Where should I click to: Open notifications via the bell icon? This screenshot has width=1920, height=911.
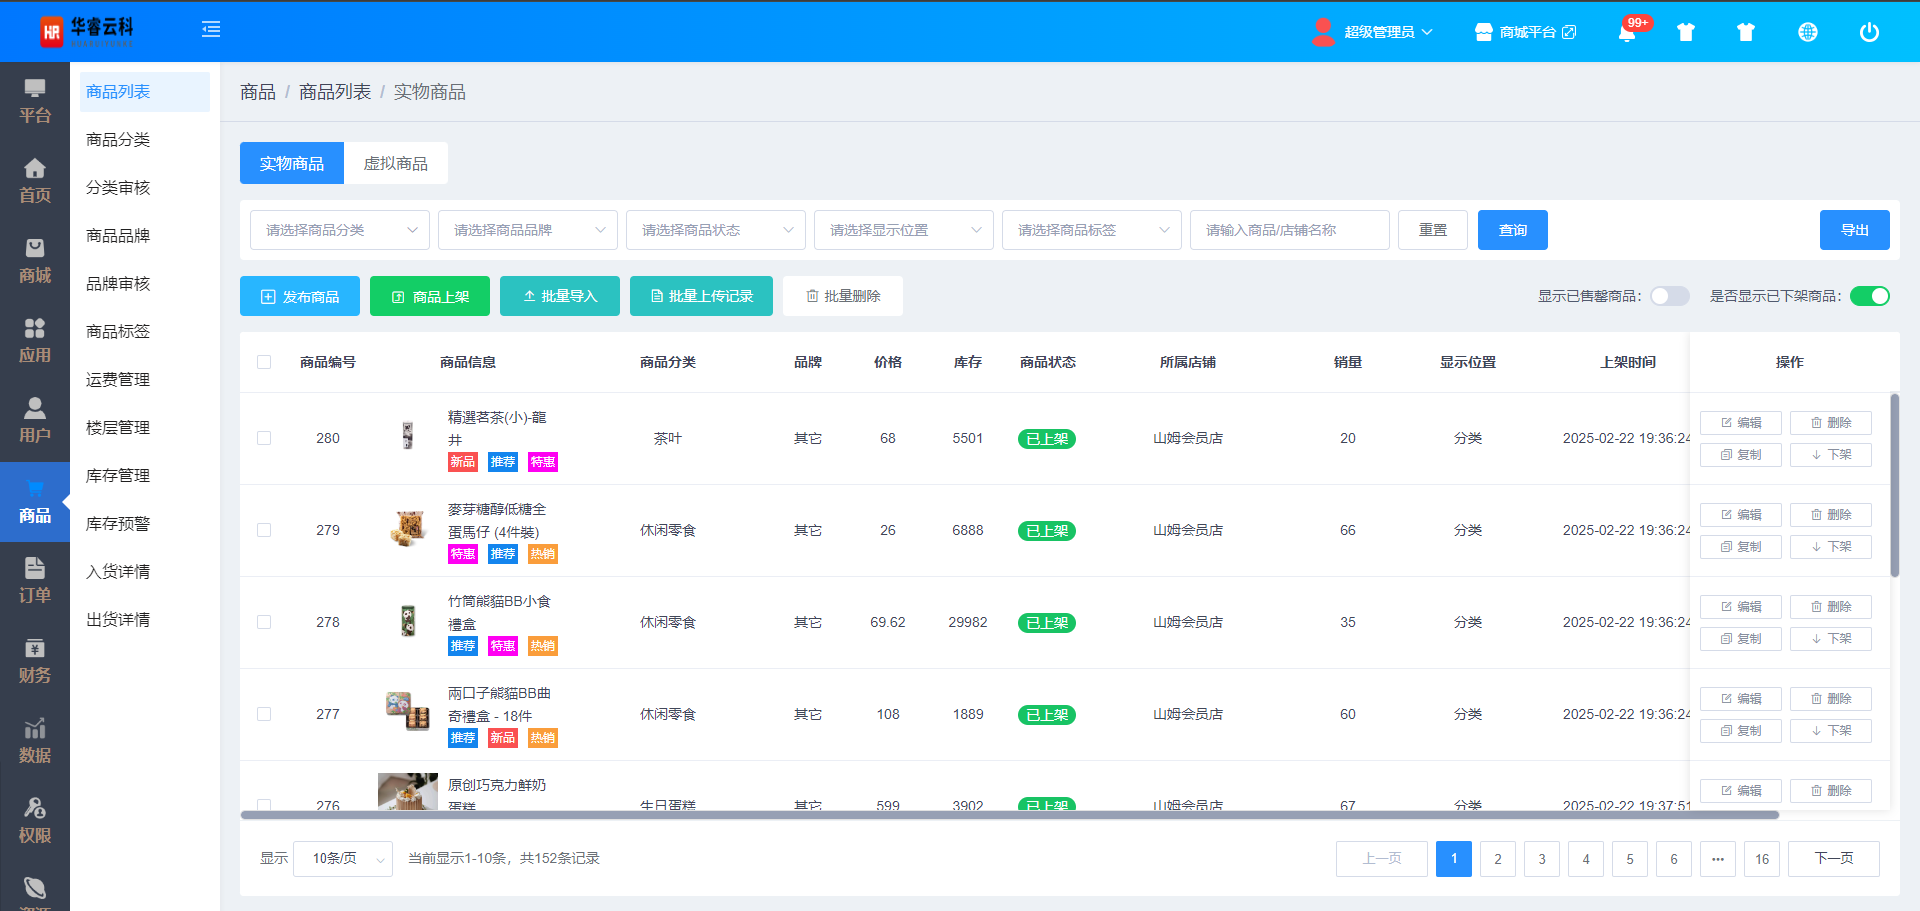pos(1627,32)
